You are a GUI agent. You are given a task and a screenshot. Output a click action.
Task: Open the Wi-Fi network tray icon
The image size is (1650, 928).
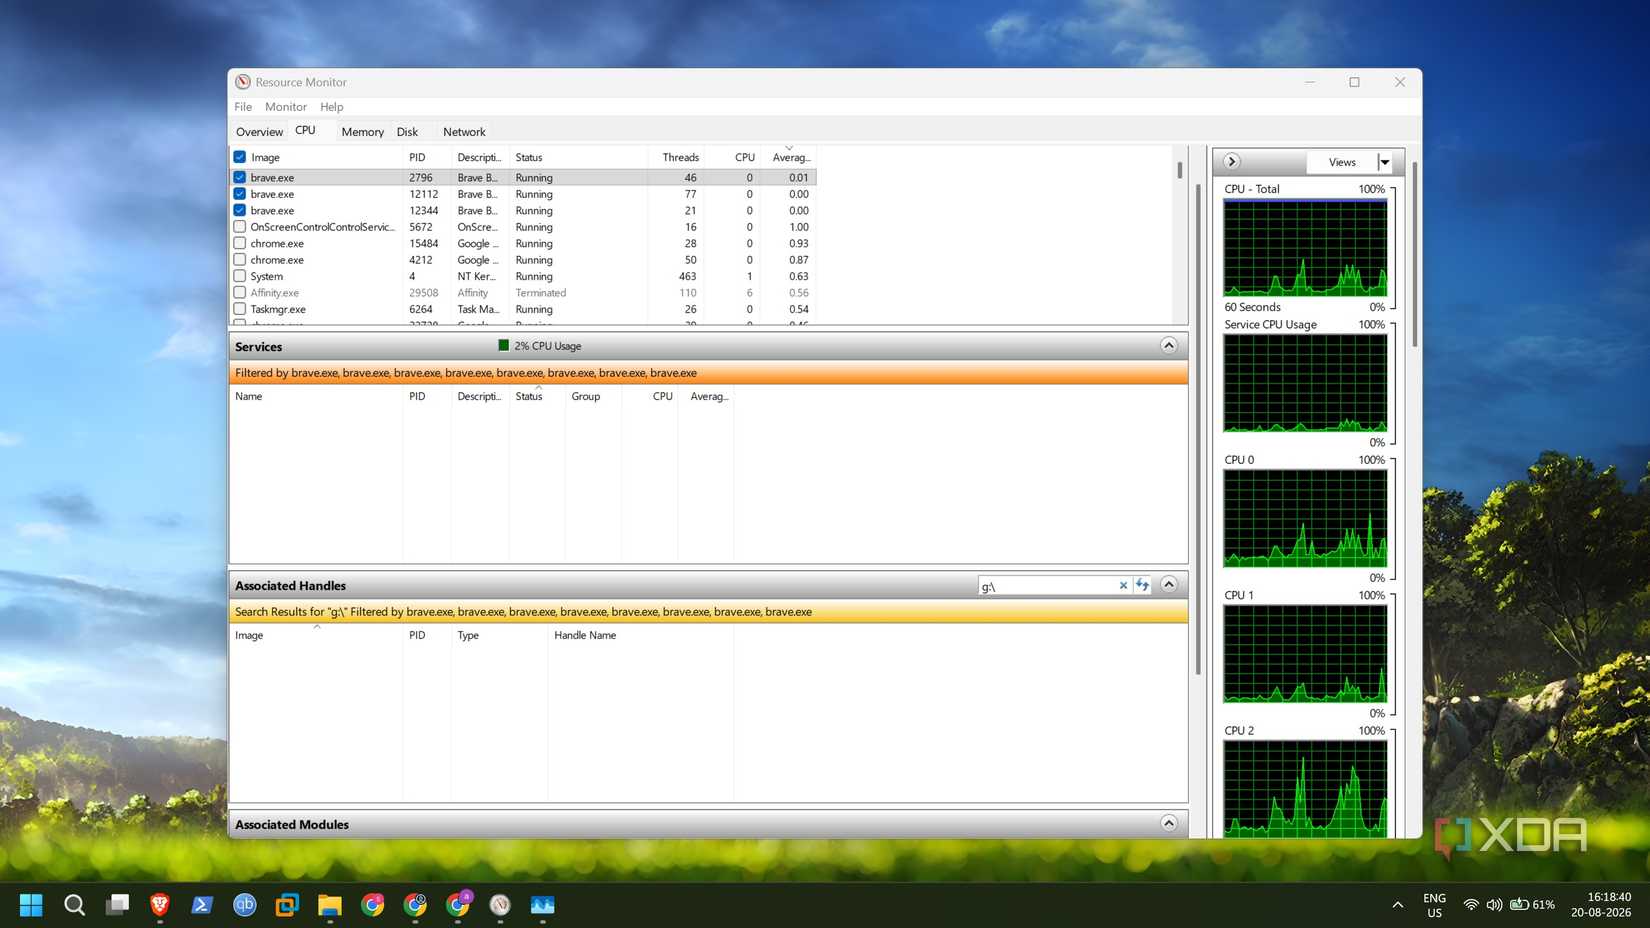tap(1471, 905)
